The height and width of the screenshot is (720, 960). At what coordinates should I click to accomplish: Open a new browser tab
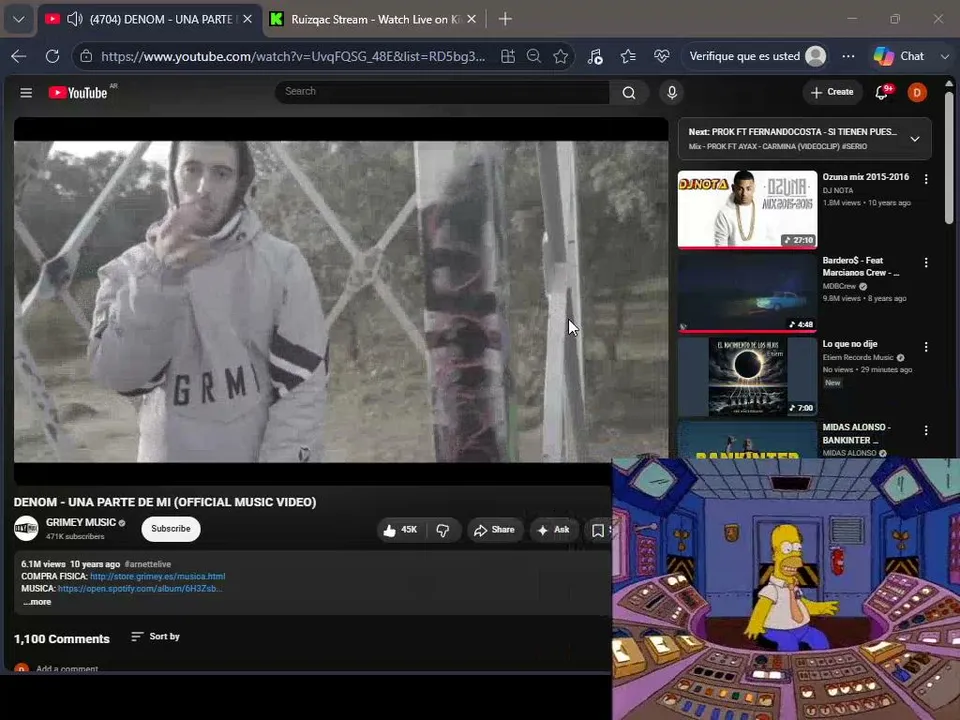coord(505,19)
